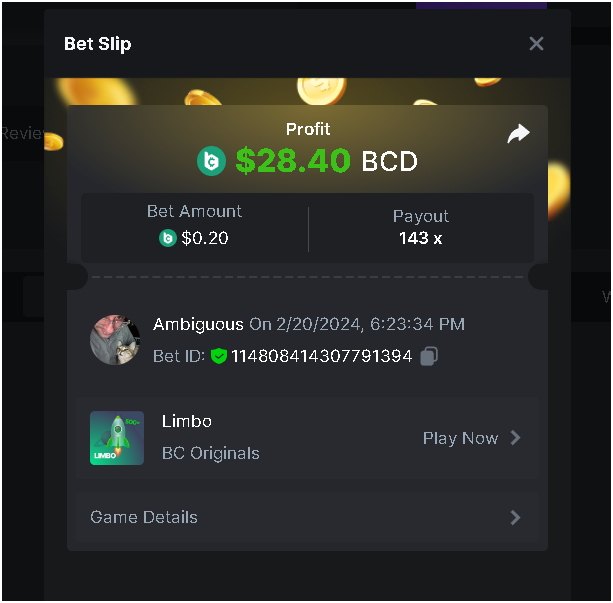This screenshot has width=613, height=603.
Task: Click the green verified shield icon
Action: (x=219, y=356)
